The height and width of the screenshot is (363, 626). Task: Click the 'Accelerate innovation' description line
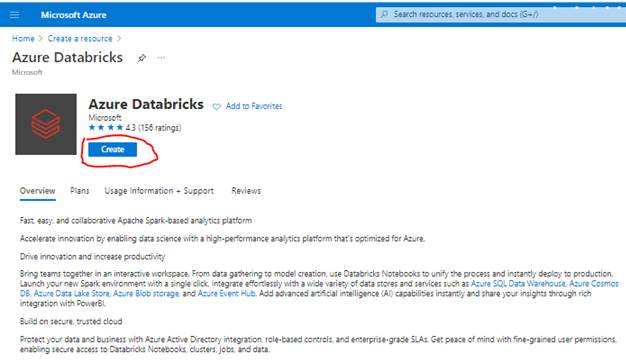click(x=222, y=239)
